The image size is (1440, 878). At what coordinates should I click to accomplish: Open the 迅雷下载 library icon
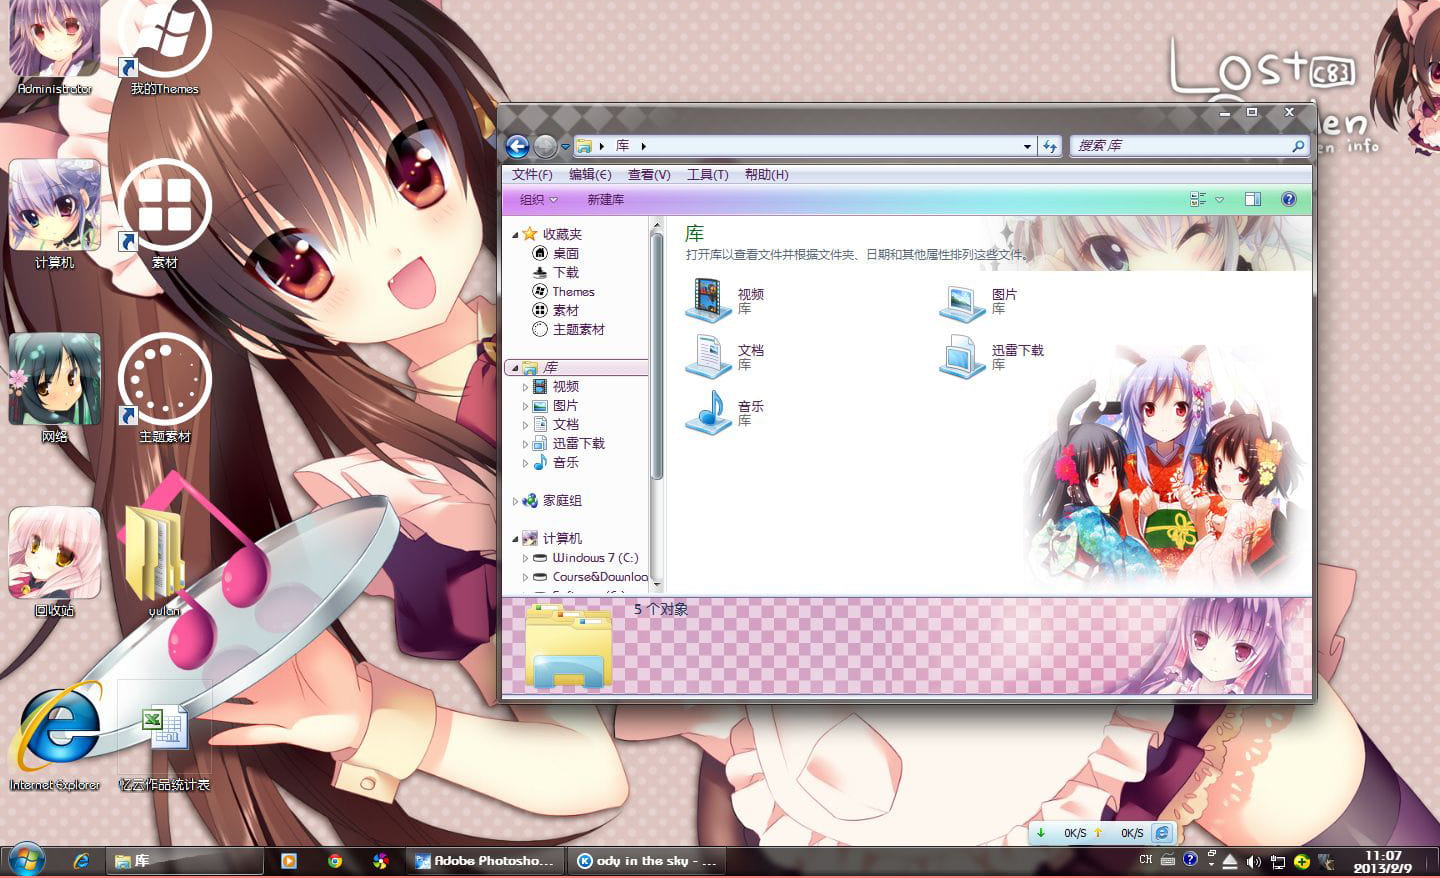961,357
